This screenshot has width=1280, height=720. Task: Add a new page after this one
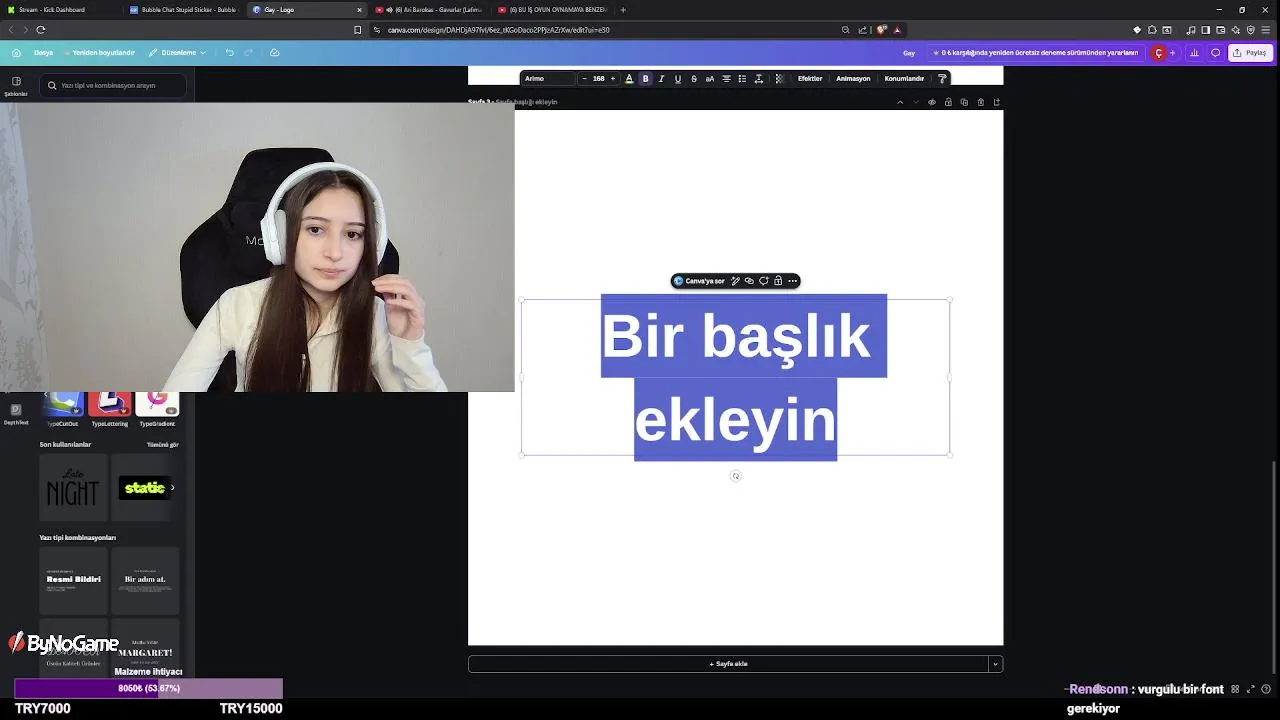tap(996, 102)
